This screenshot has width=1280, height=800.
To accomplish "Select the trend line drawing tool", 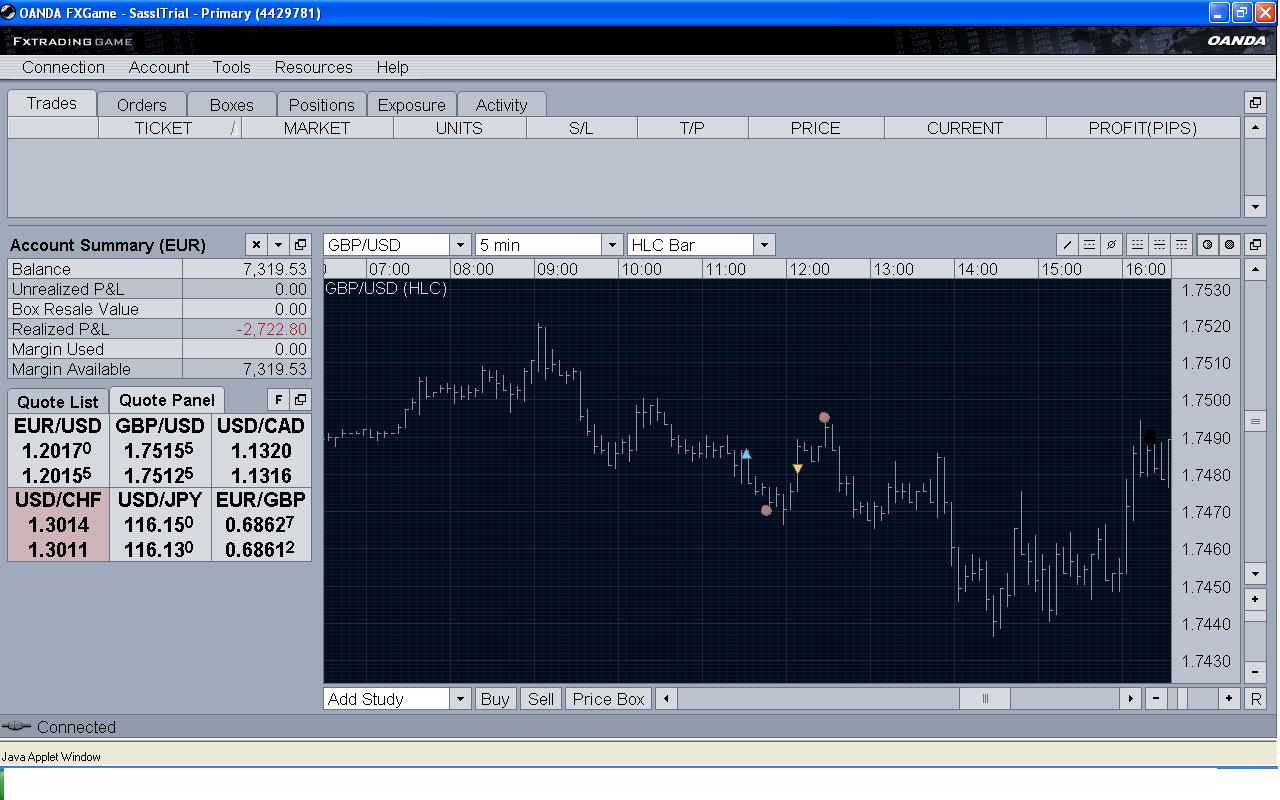I will coord(1067,245).
